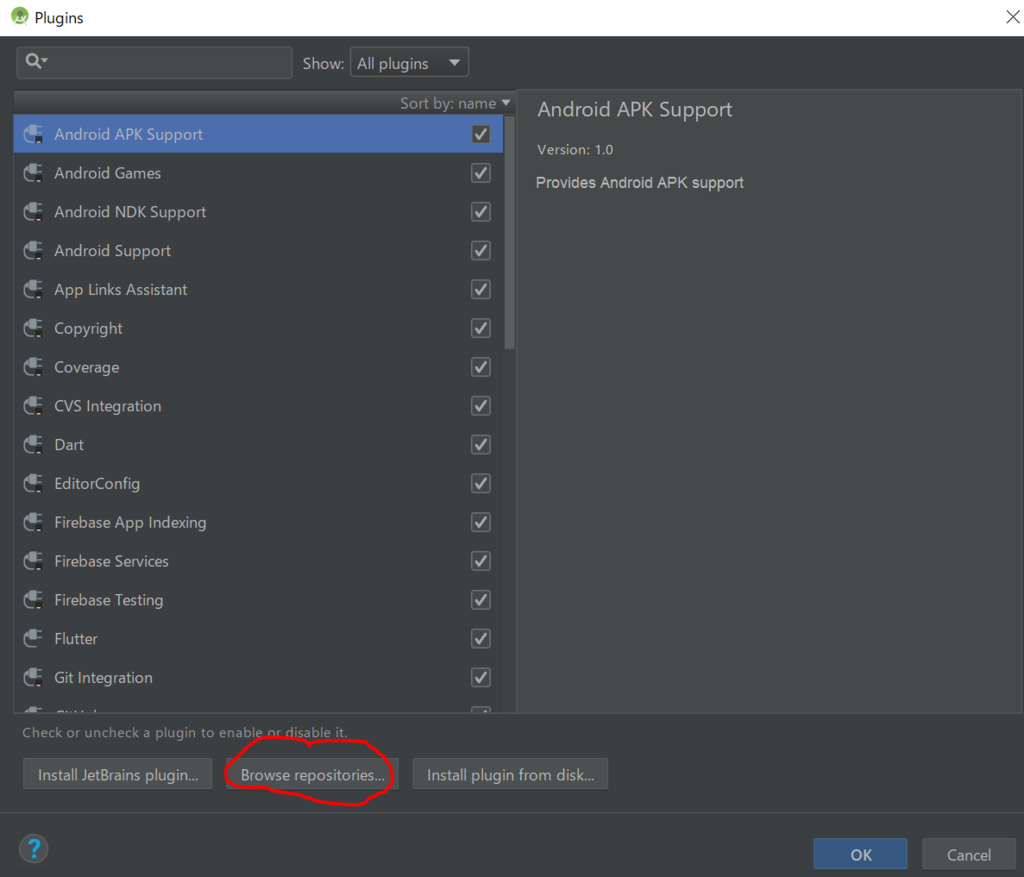The width and height of the screenshot is (1024, 877).
Task: Select the Firebase App Indexing row
Action: [x=259, y=522]
